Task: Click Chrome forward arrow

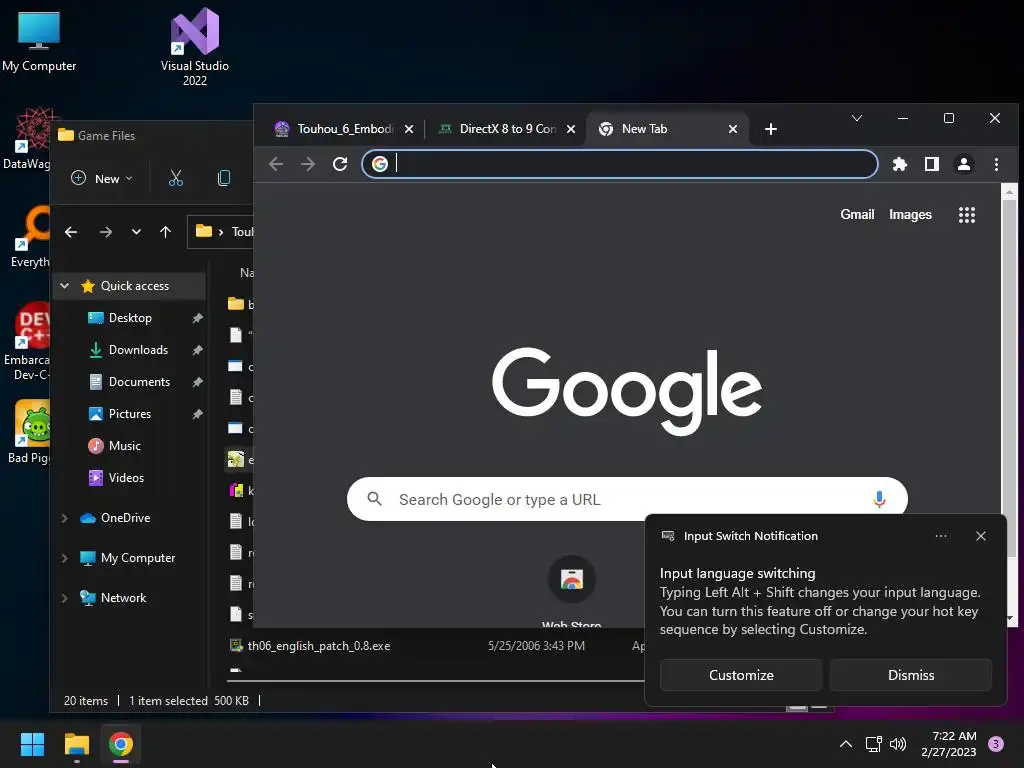Action: coord(308,164)
